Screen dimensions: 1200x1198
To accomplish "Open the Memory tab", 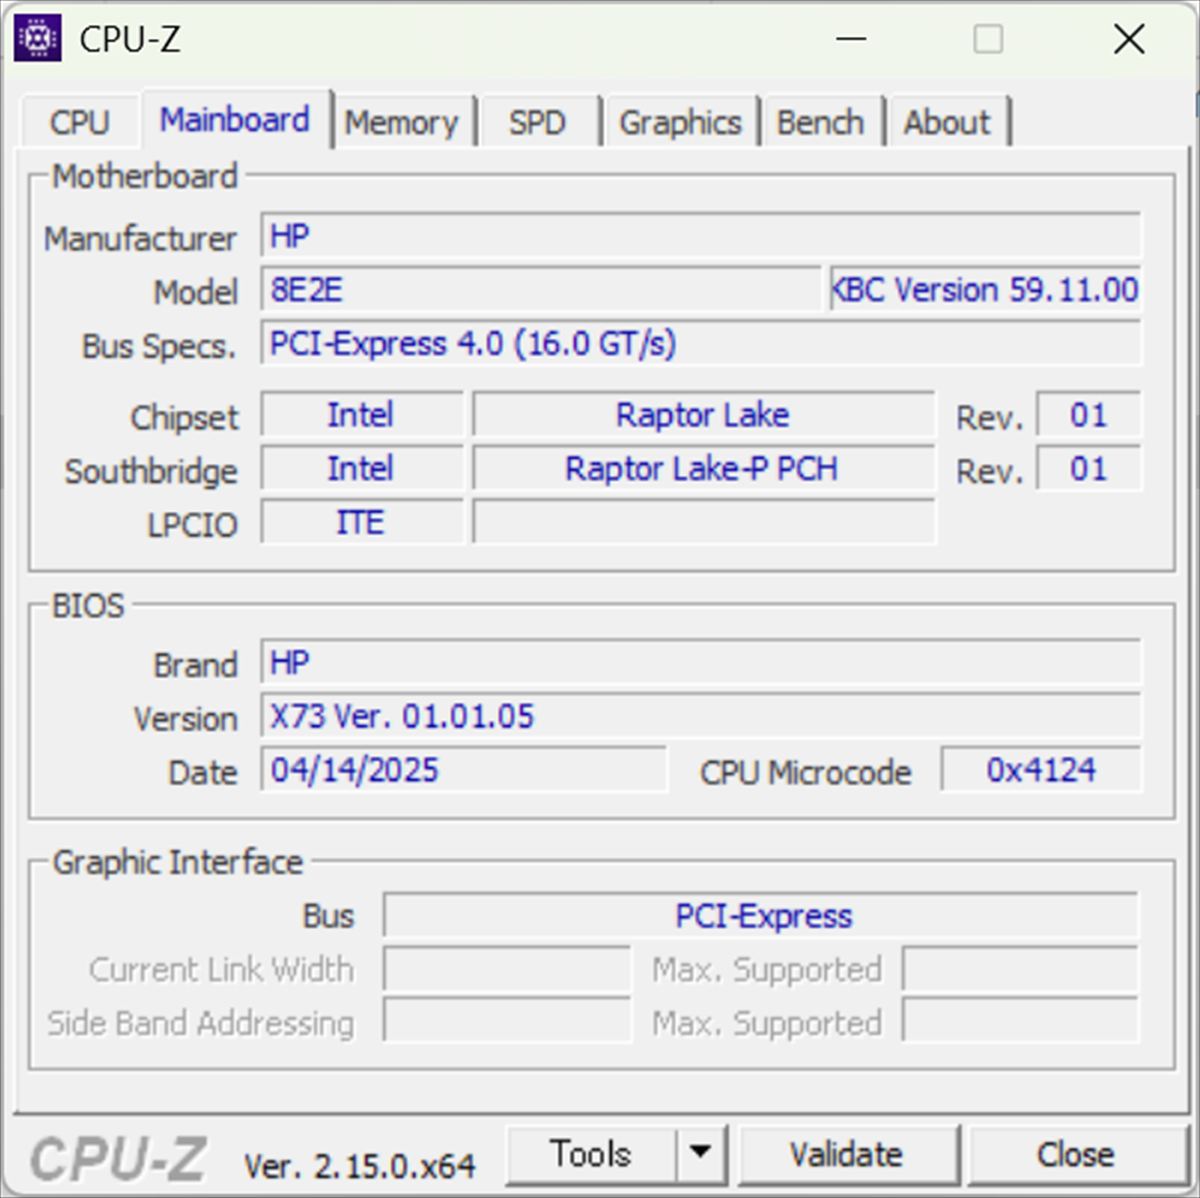I will coord(401,122).
